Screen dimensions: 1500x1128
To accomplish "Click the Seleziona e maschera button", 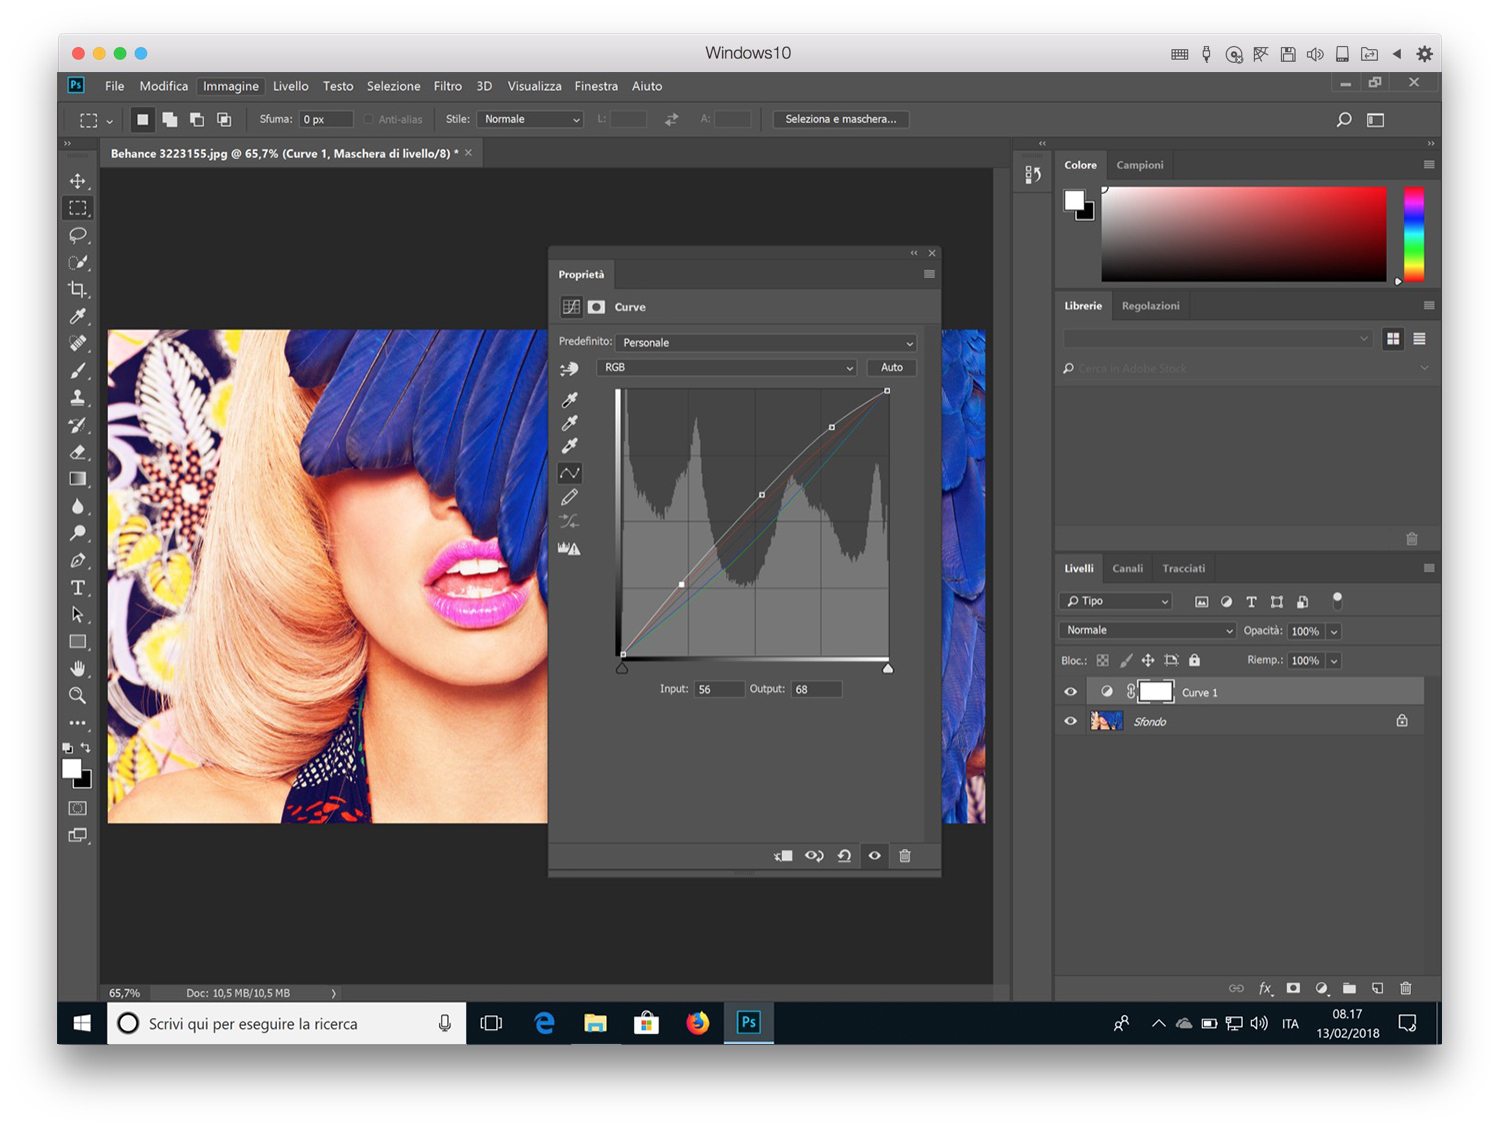I will [840, 119].
